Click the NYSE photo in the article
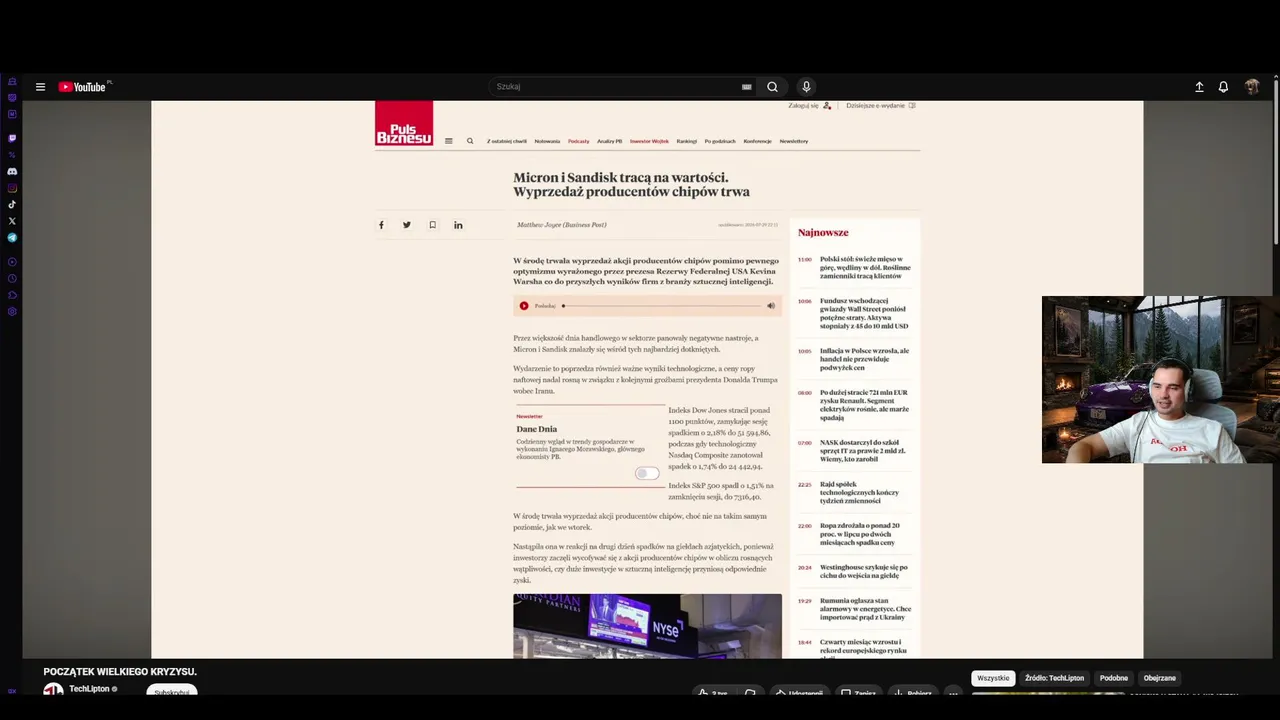 (x=647, y=626)
